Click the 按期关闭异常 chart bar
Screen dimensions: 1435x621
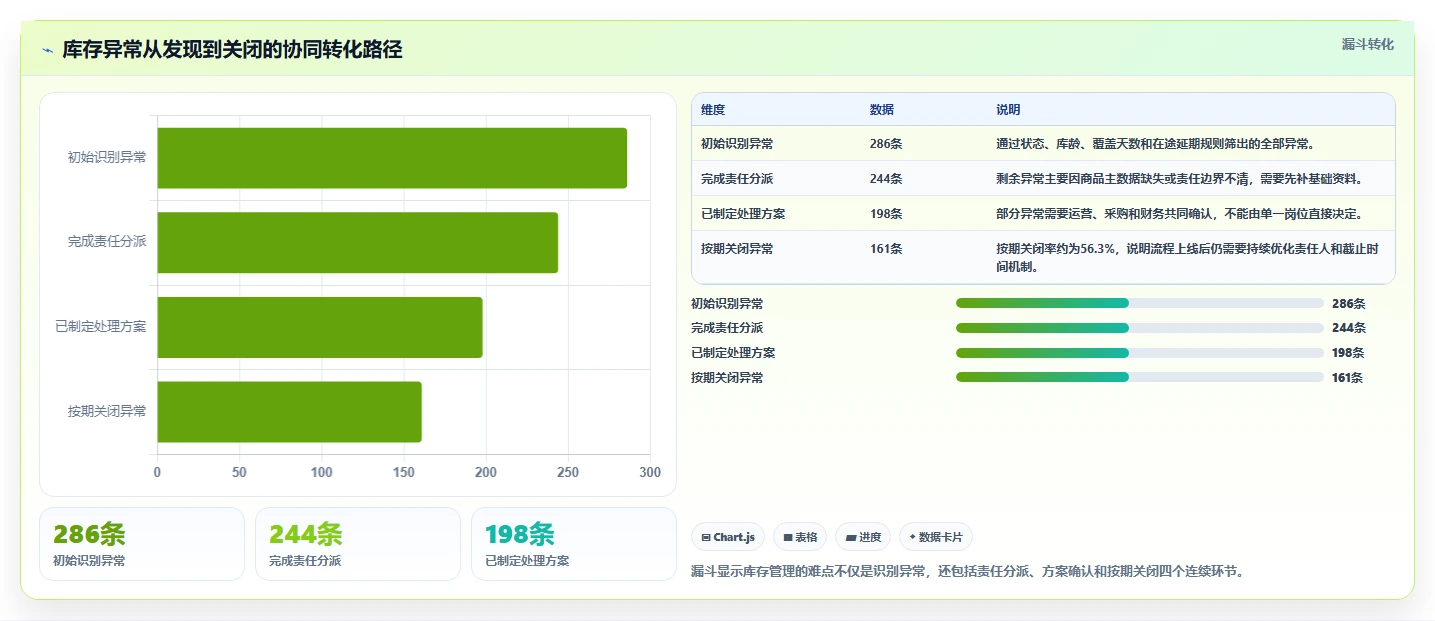(x=289, y=411)
